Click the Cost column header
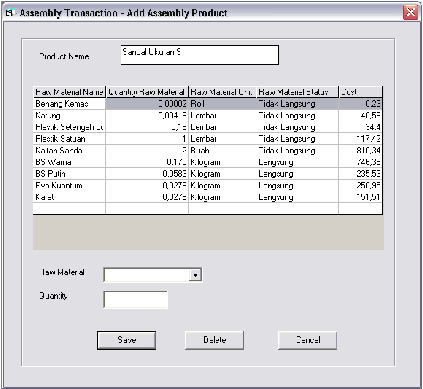The height and width of the screenshot is (389, 423). [x=360, y=92]
